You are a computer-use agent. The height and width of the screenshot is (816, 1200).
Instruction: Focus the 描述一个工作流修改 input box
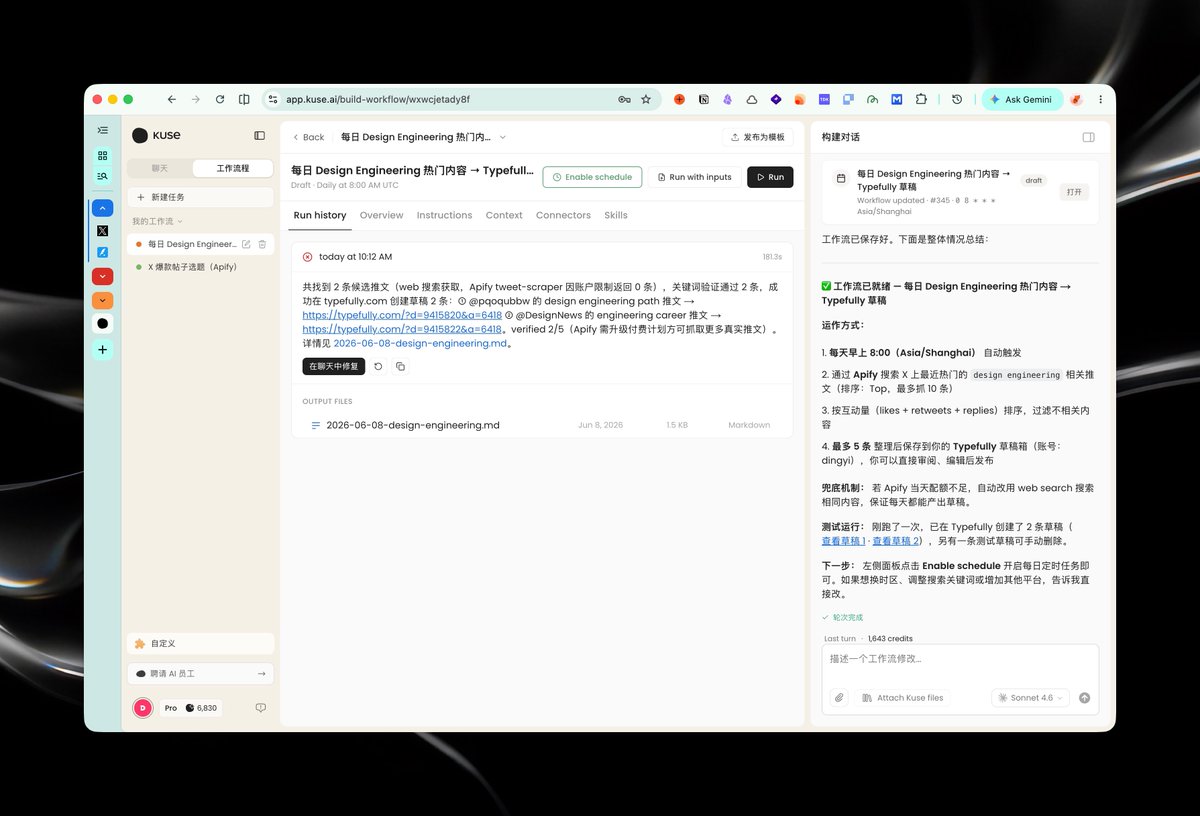[x=960, y=659]
